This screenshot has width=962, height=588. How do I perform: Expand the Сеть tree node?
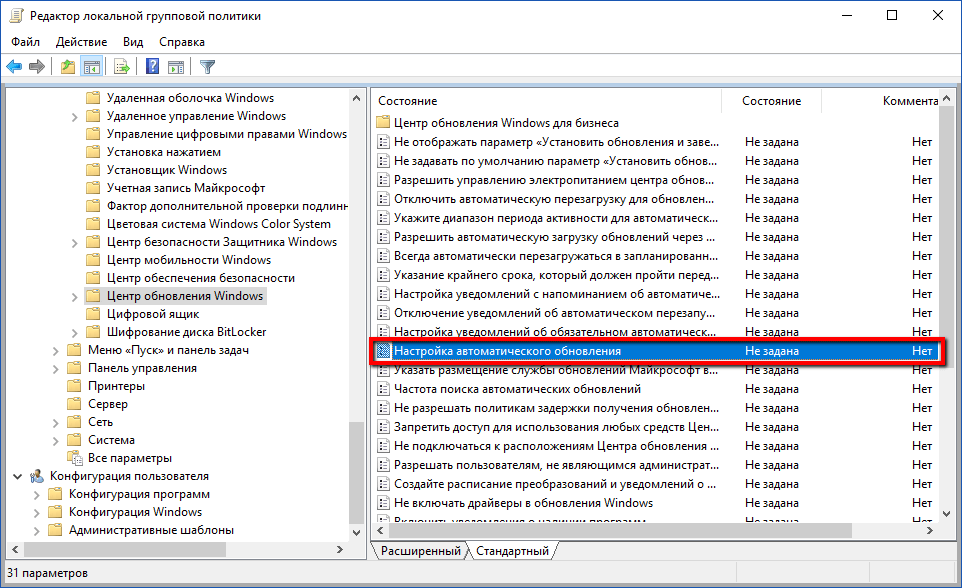pos(55,422)
